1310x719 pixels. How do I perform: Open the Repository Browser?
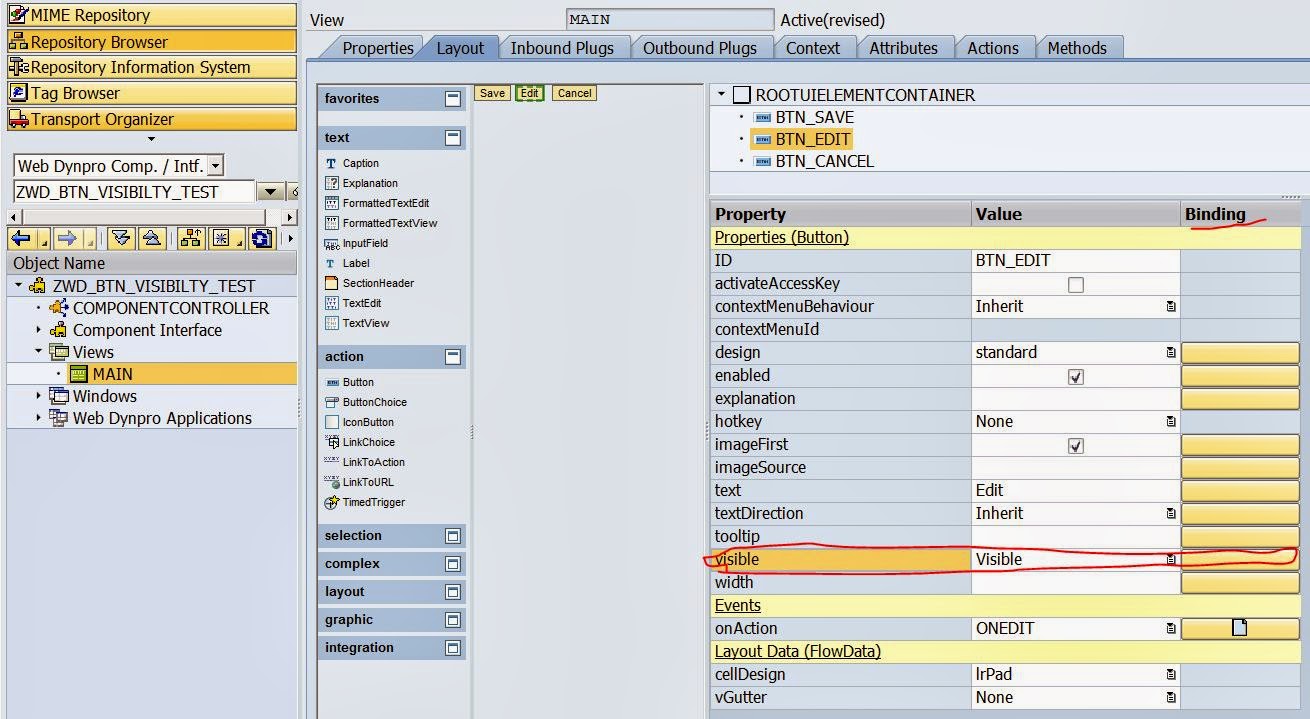coord(152,42)
